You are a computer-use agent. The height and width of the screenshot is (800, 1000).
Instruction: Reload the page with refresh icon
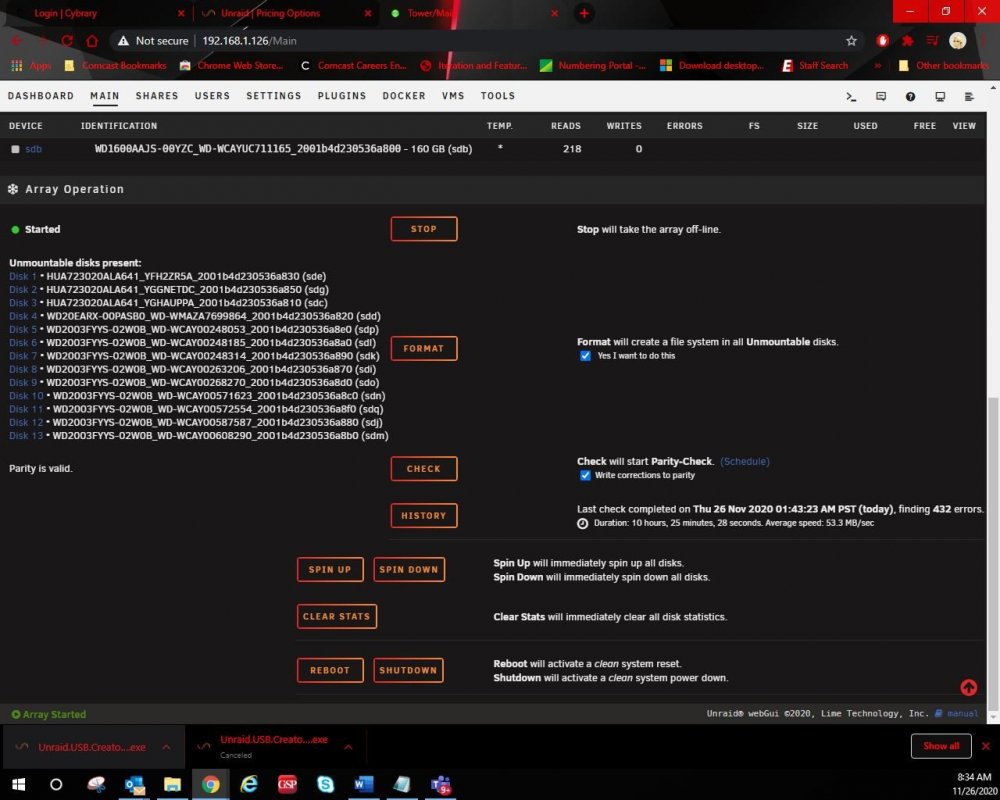click(x=67, y=41)
